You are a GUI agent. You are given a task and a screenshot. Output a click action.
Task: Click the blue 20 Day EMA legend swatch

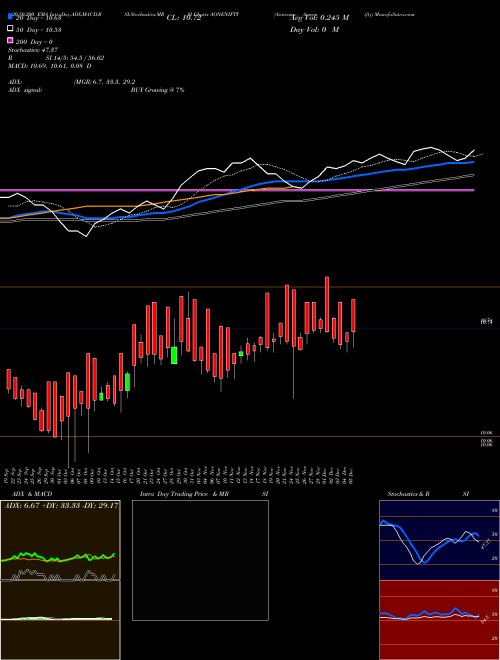[10, 17]
